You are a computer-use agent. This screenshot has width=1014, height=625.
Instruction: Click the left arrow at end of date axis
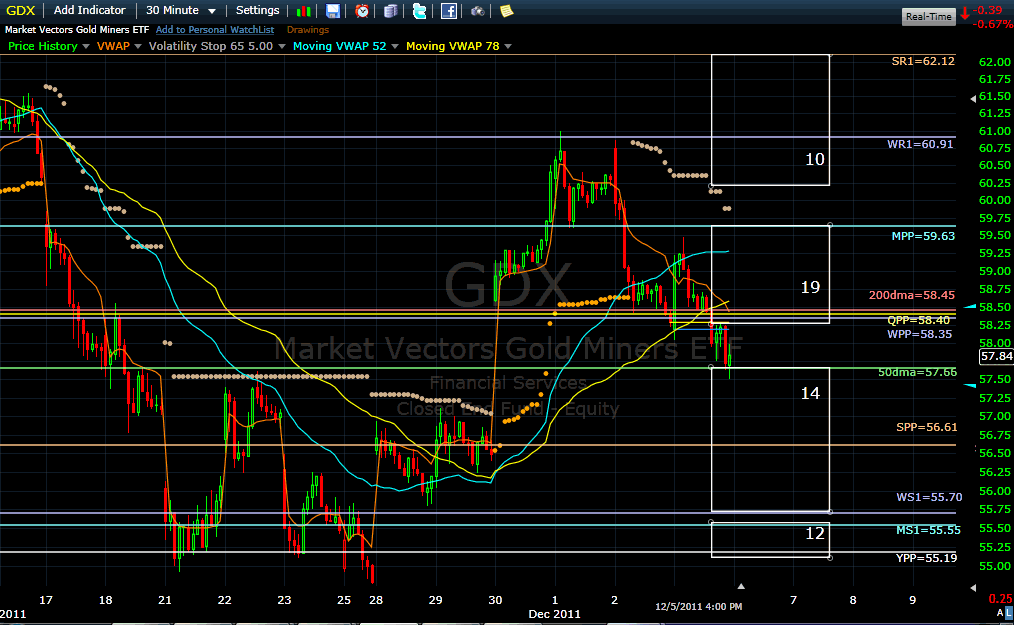(973, 587)
